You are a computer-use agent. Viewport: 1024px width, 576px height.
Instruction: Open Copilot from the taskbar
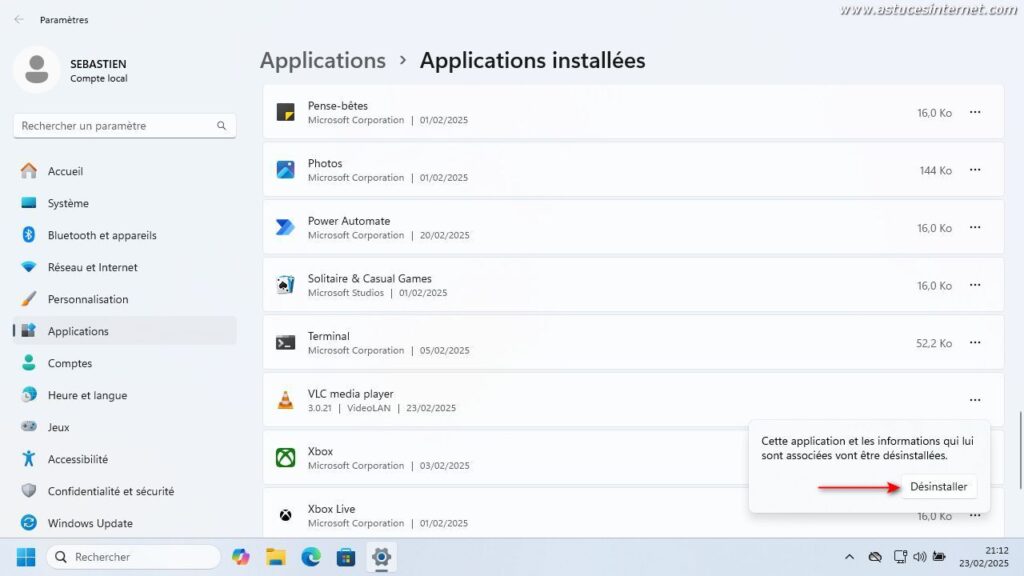tap(240, 556)
